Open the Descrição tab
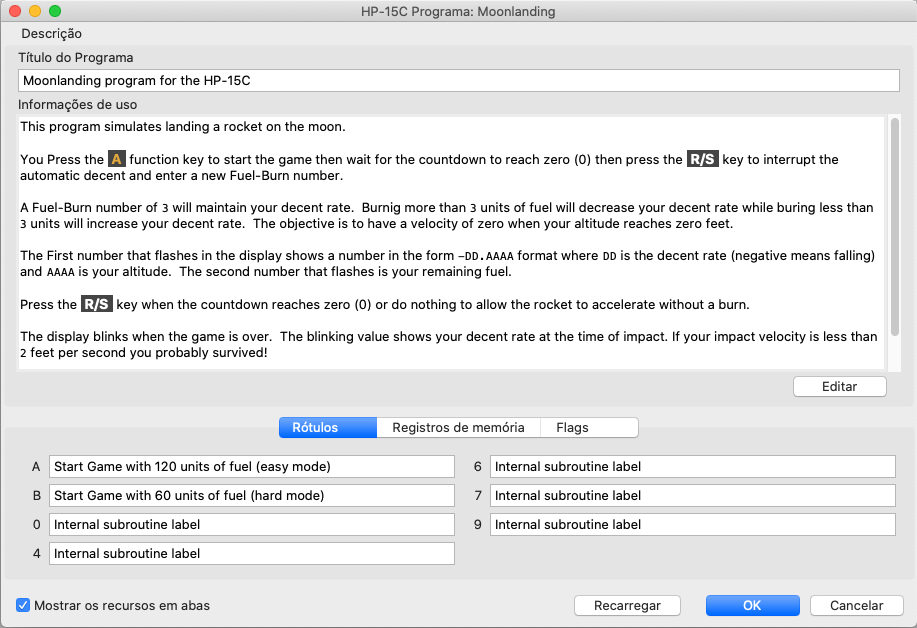This screenshot has width=917, height=628. click(52, 34)
